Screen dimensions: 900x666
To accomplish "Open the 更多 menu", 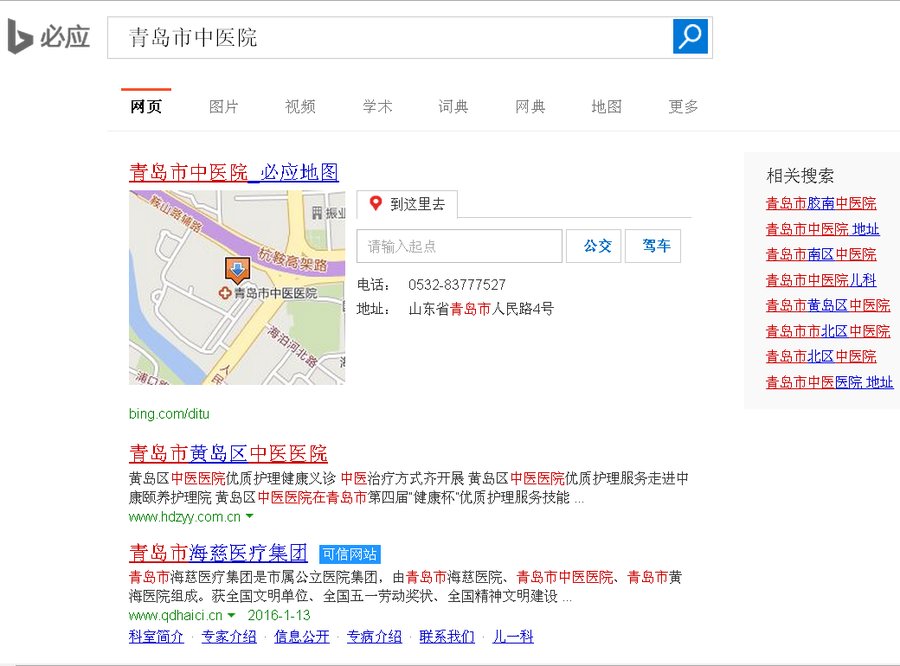I will [683, 107].
